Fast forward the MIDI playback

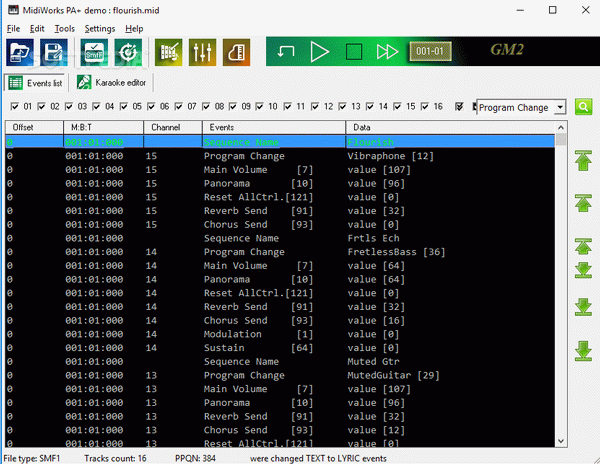click(x=387, y=52)
